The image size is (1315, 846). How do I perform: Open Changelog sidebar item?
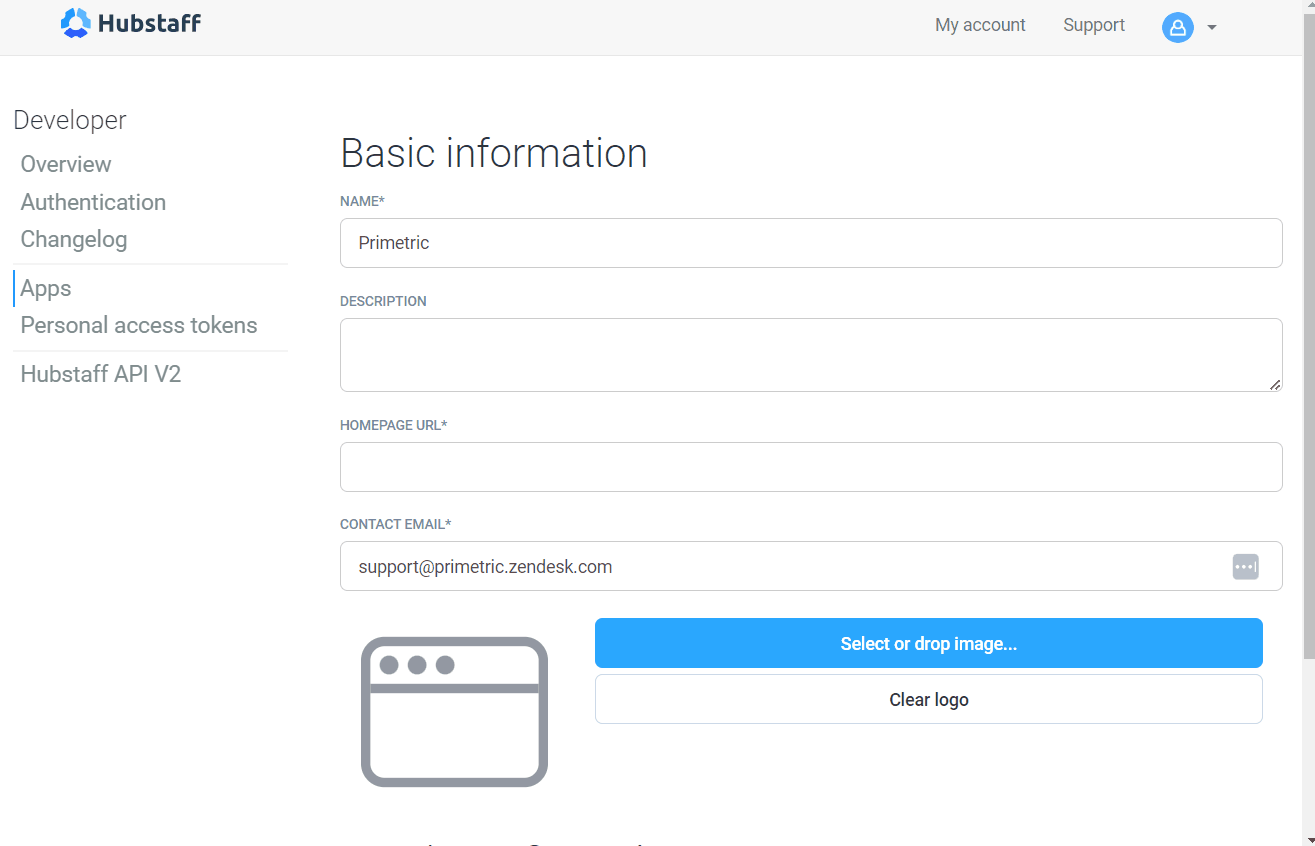[x=74, y=239]
